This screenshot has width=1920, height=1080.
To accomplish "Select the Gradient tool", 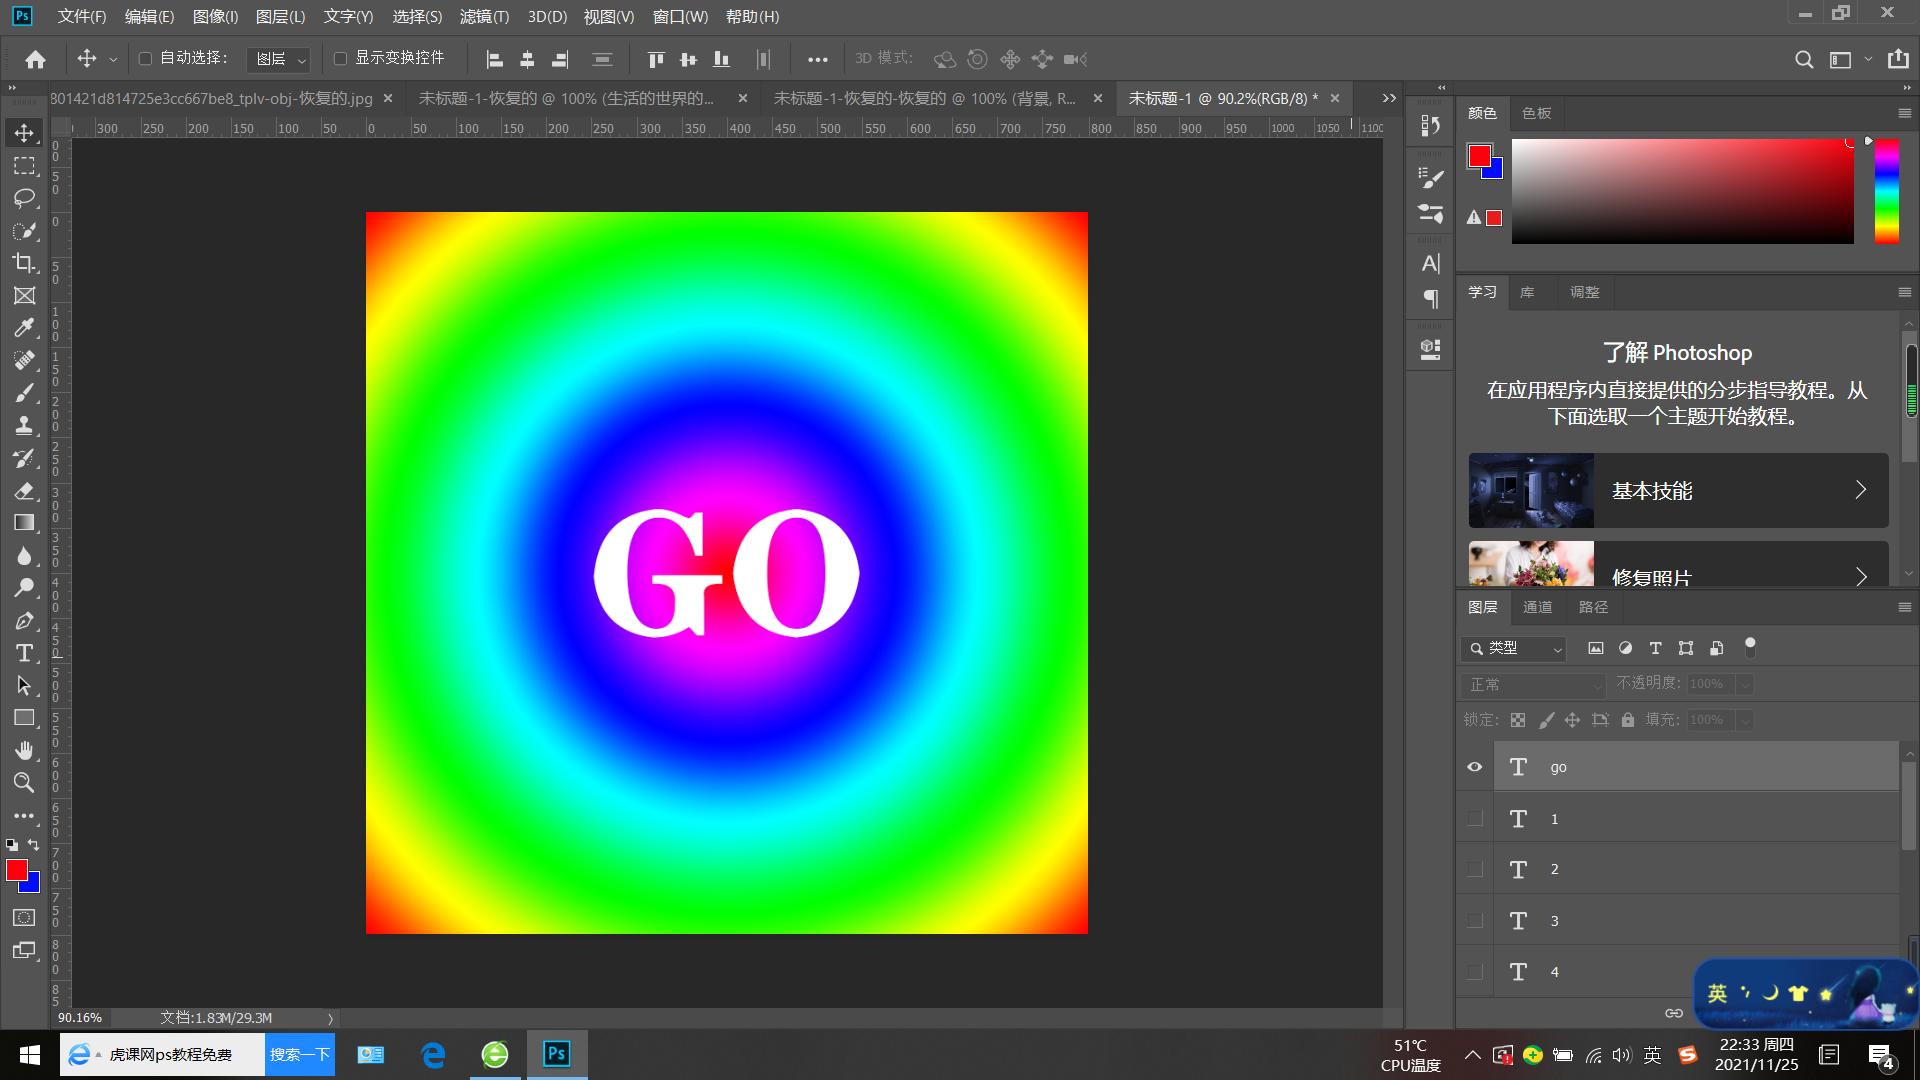I will coord(24,523).
